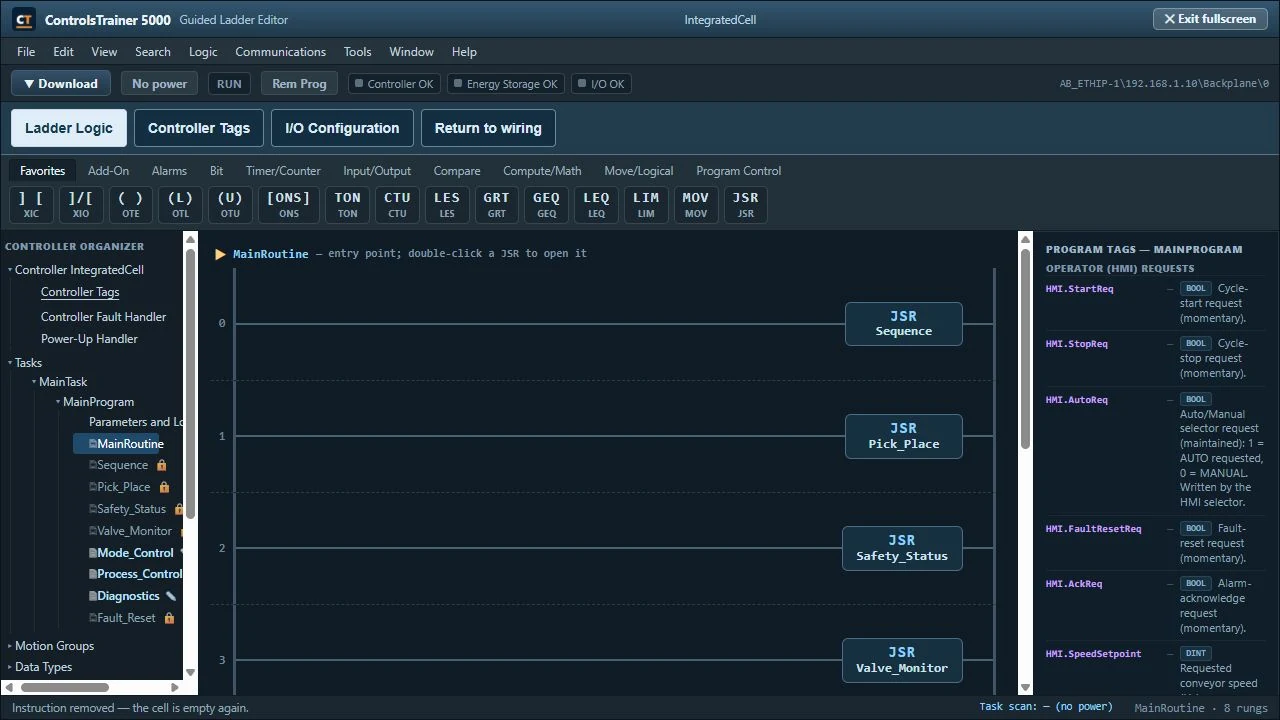
Task: Select the OTL latch instruction
Action: tap(180, 204)
